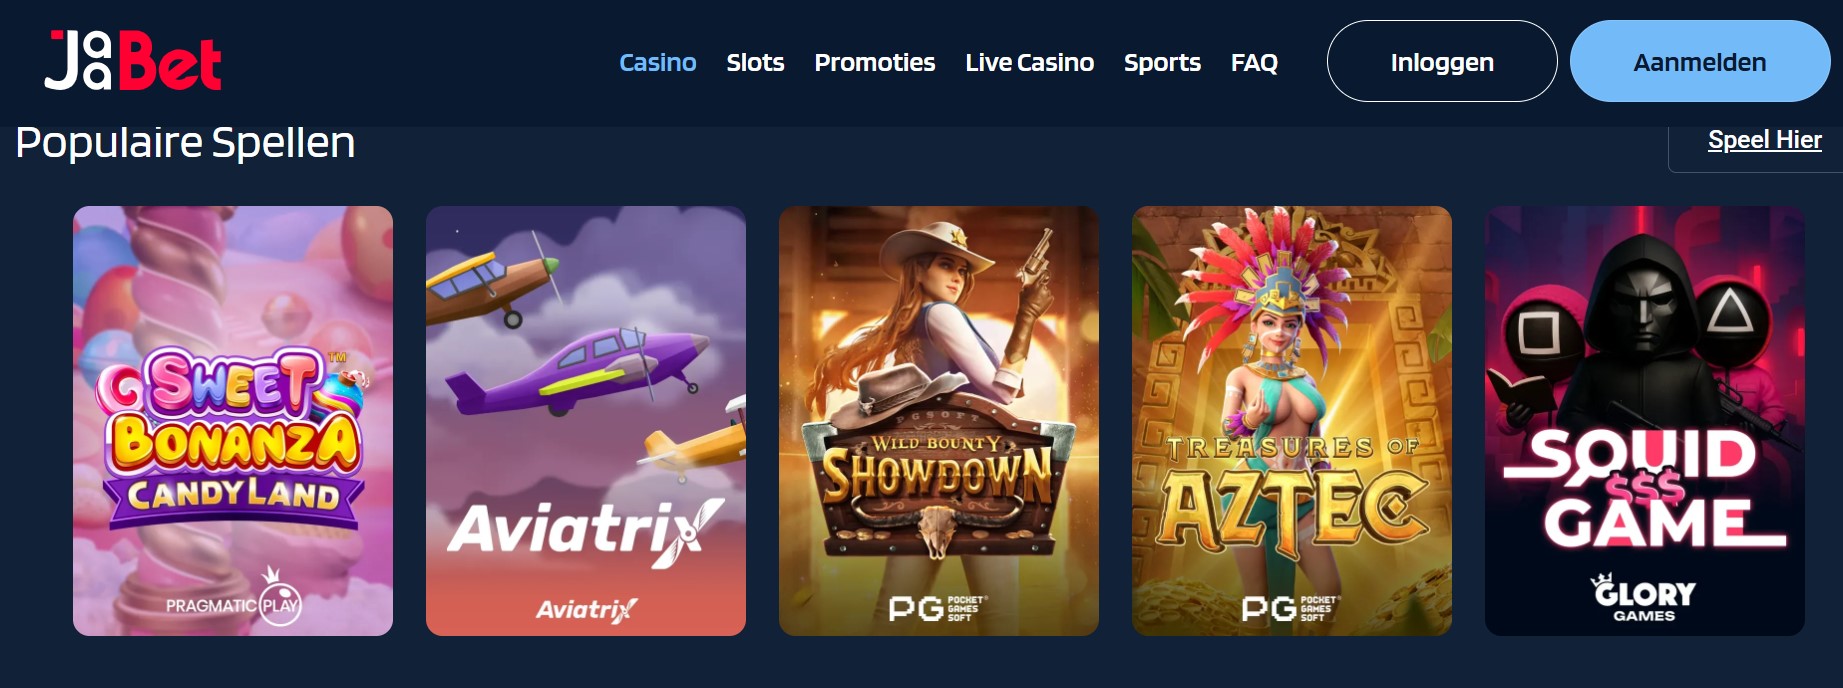Open the FAQ page
Screen dimensions: 1843x688
(1254, 62)
